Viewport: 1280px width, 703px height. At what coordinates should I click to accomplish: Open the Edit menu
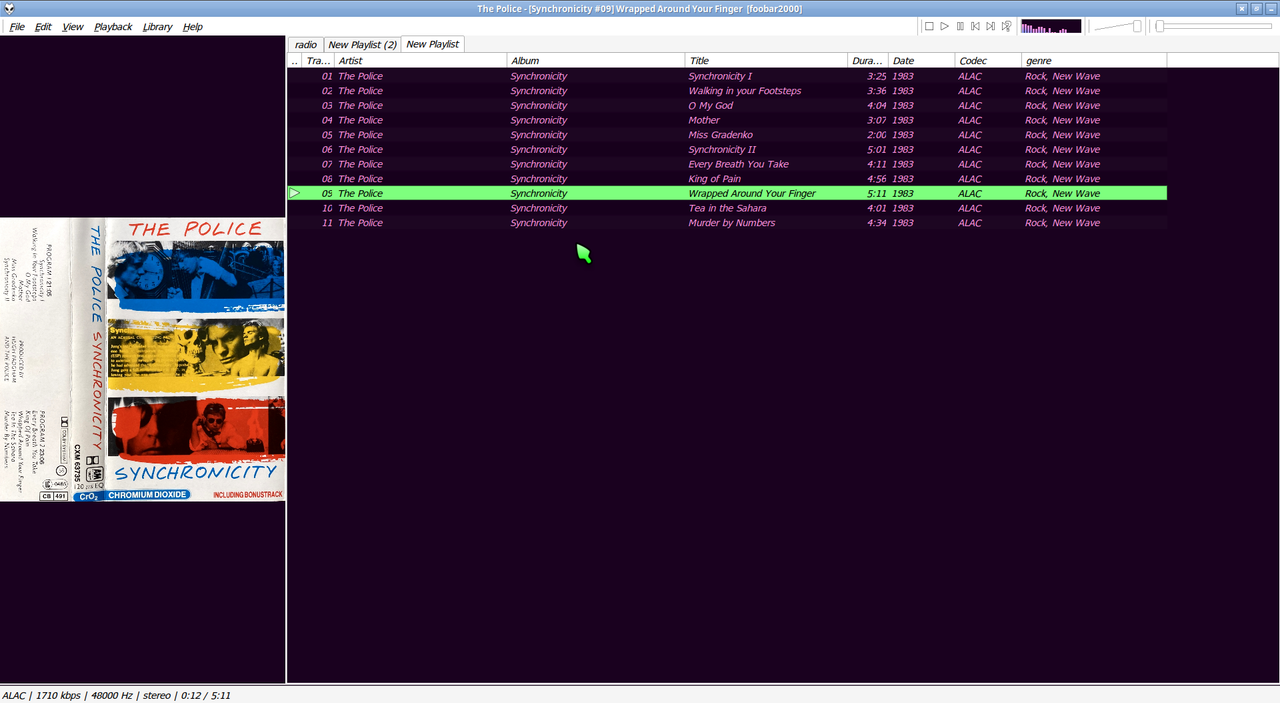[x=43, y=27]
